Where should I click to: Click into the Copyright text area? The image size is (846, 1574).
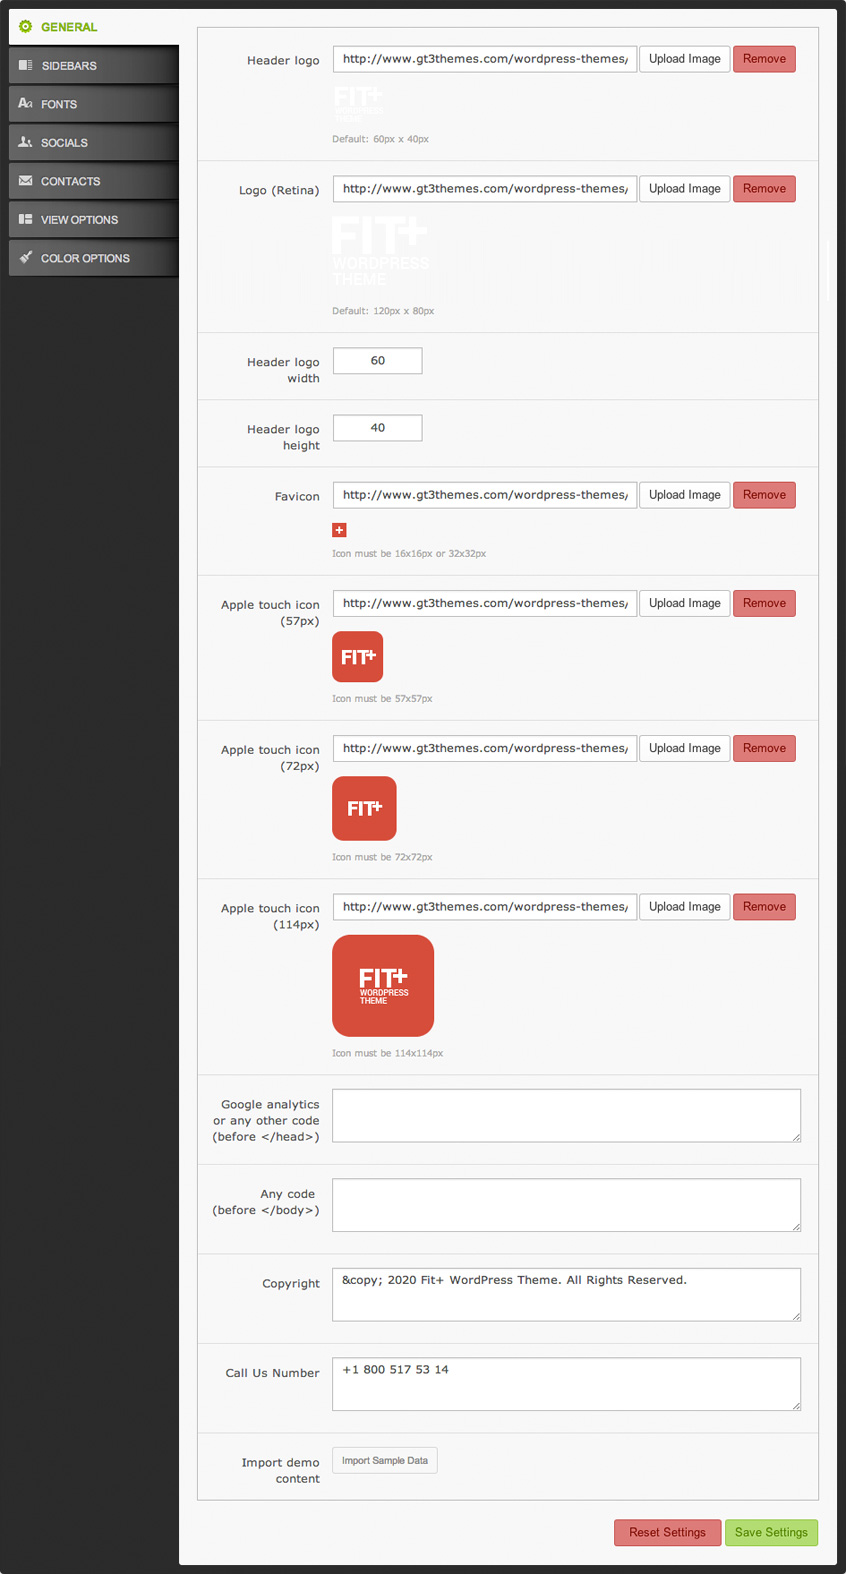[x=566, y=1294]
